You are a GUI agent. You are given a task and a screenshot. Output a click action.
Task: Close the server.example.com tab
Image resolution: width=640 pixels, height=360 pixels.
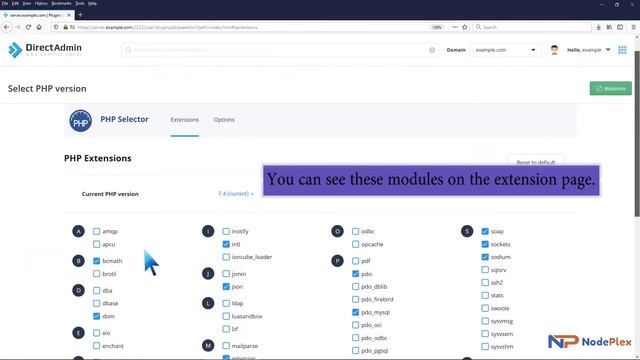click(69, 15)
